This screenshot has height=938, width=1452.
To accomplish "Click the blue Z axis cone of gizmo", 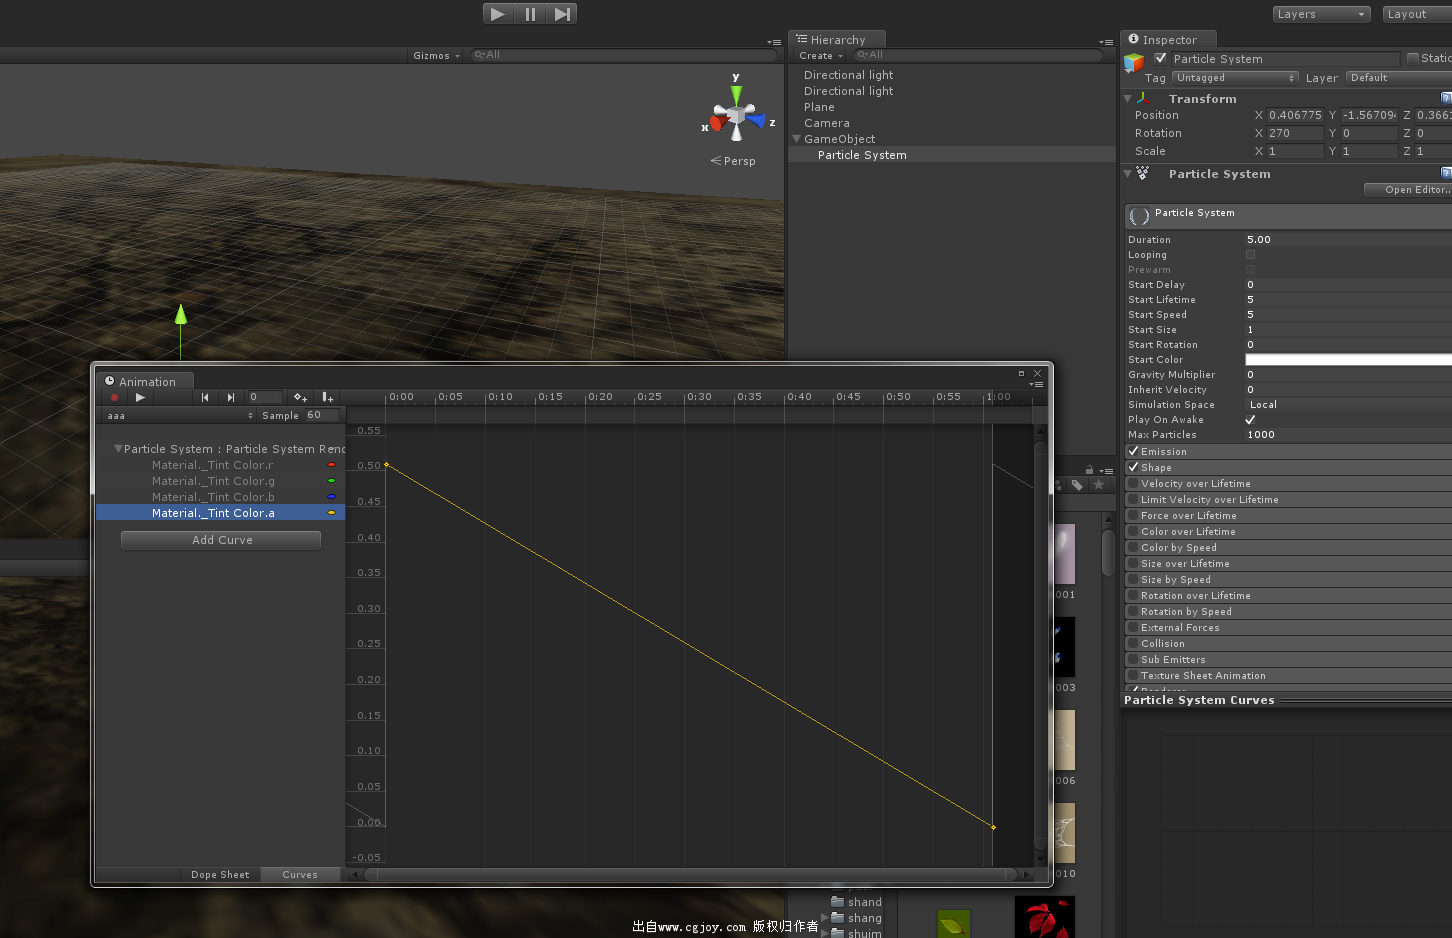I will (757, 121).
